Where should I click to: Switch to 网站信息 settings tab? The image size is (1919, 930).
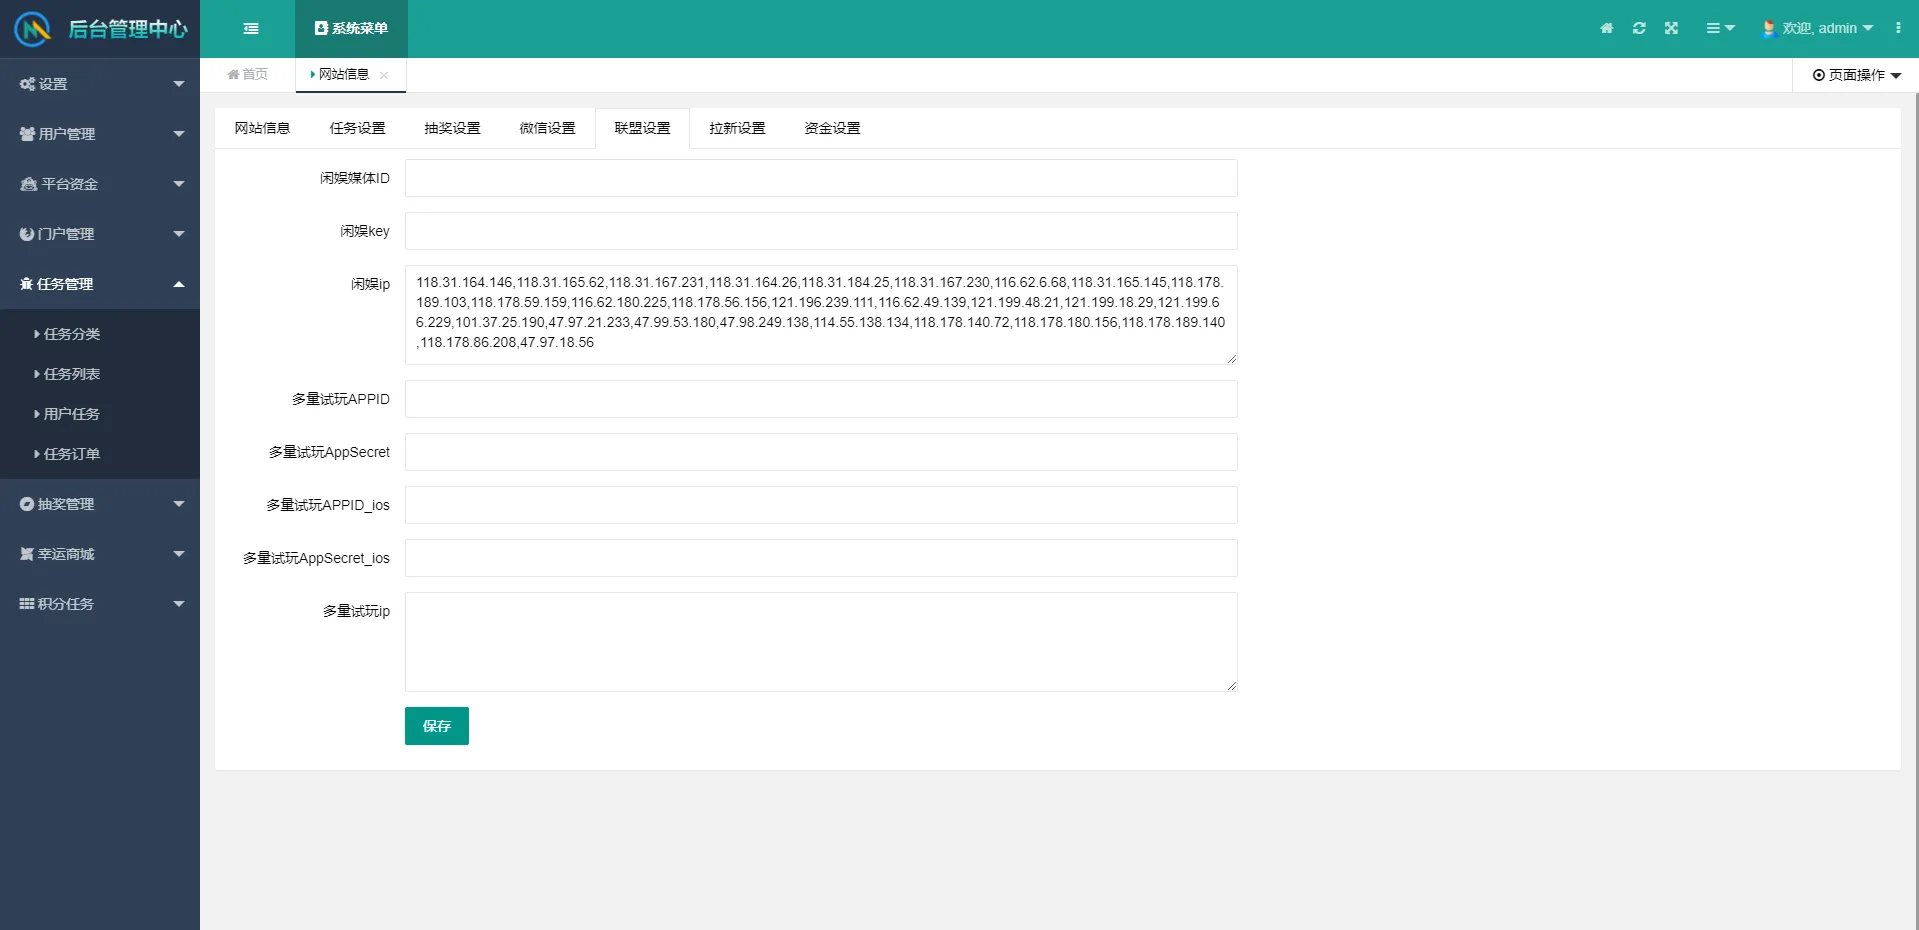[x=262, y=128]
